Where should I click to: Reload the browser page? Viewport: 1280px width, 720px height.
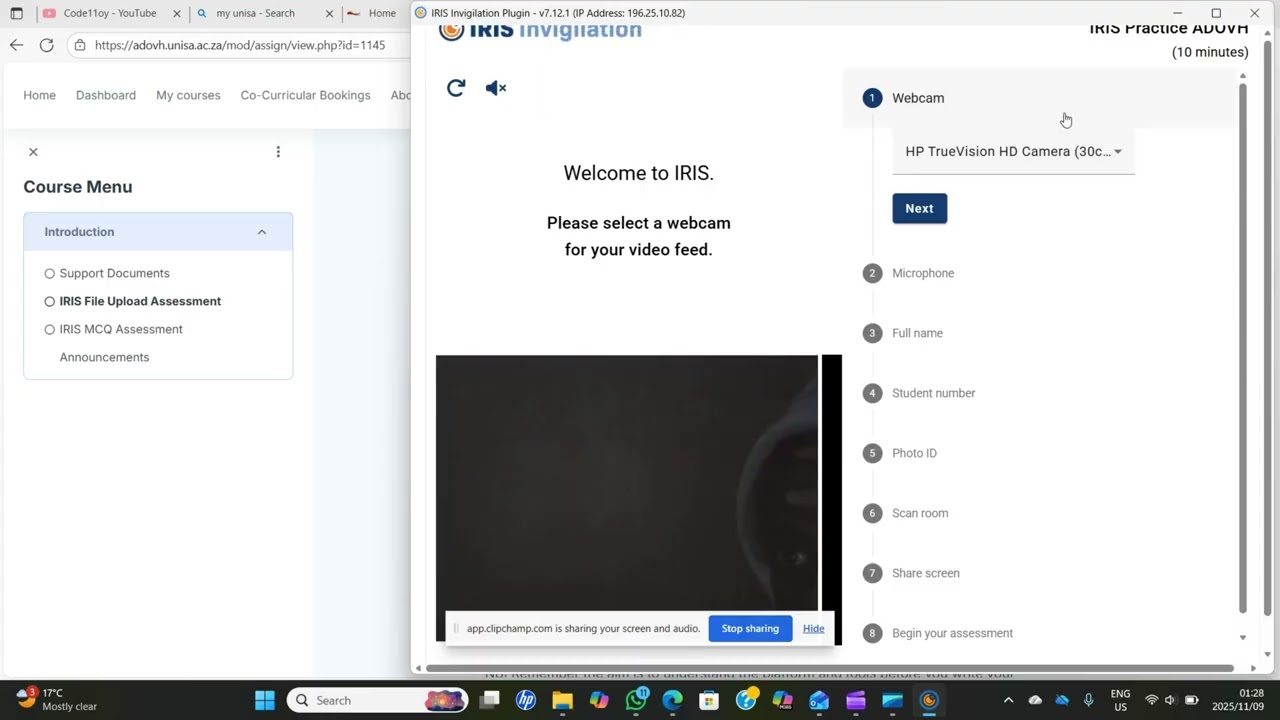pyautogui.click(x=46, y=45)
